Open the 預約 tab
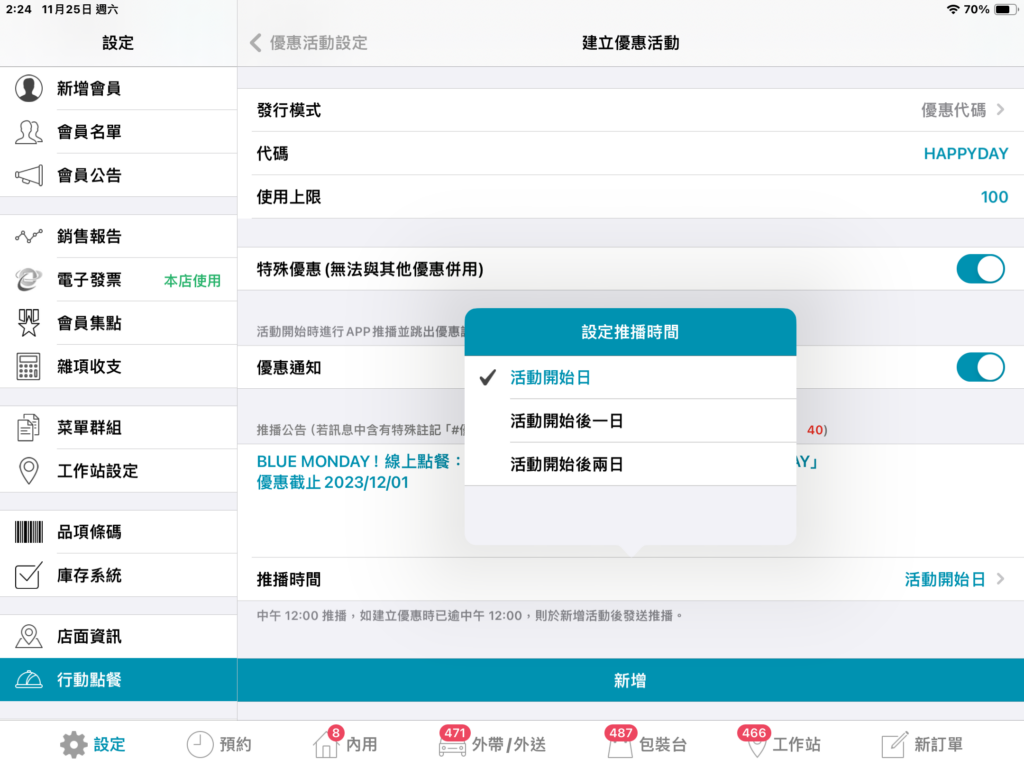 pos(219,744)
